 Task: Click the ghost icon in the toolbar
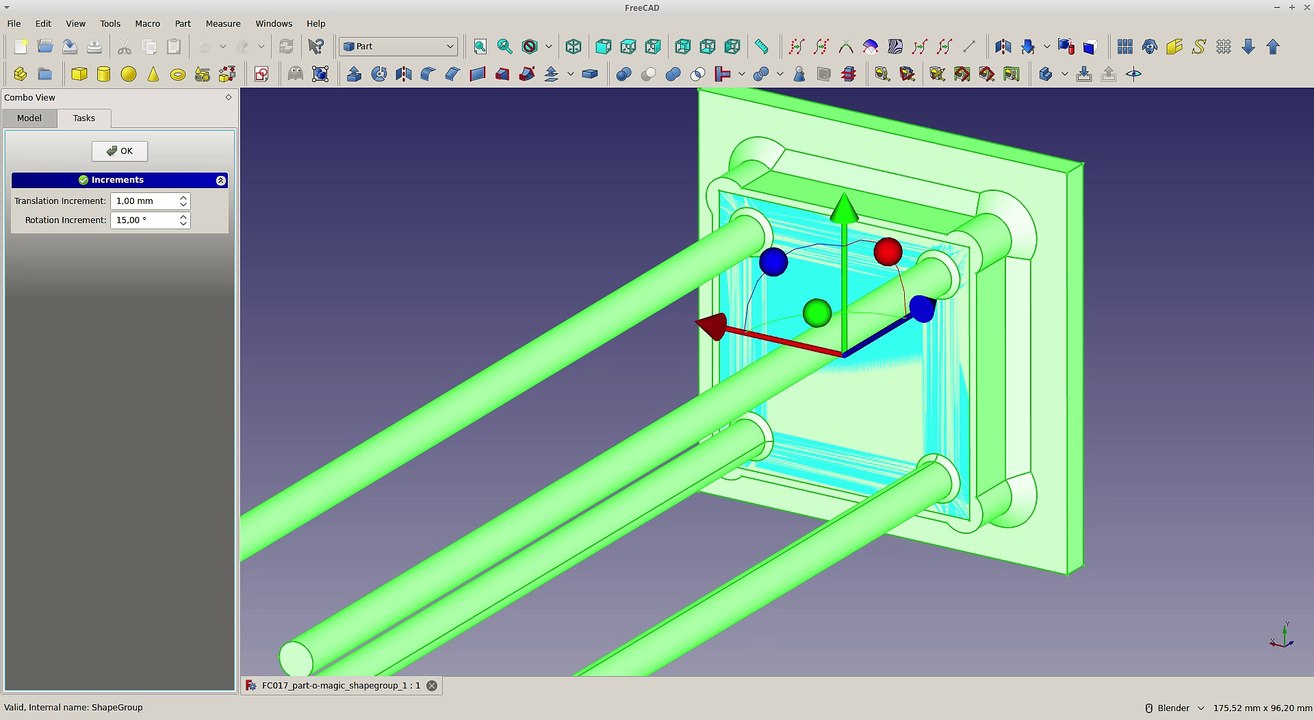click(x=295, y=74)
